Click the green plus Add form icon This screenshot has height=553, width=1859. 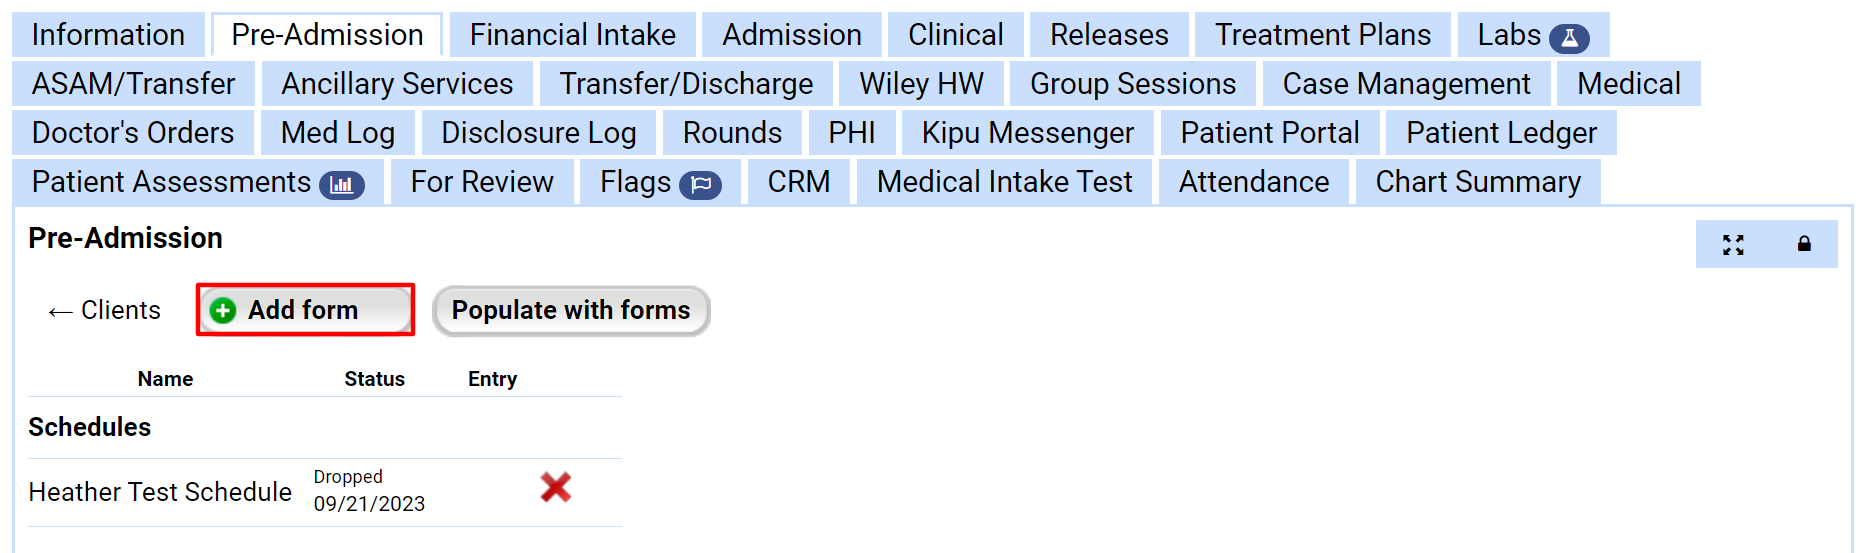pos(223,311)
